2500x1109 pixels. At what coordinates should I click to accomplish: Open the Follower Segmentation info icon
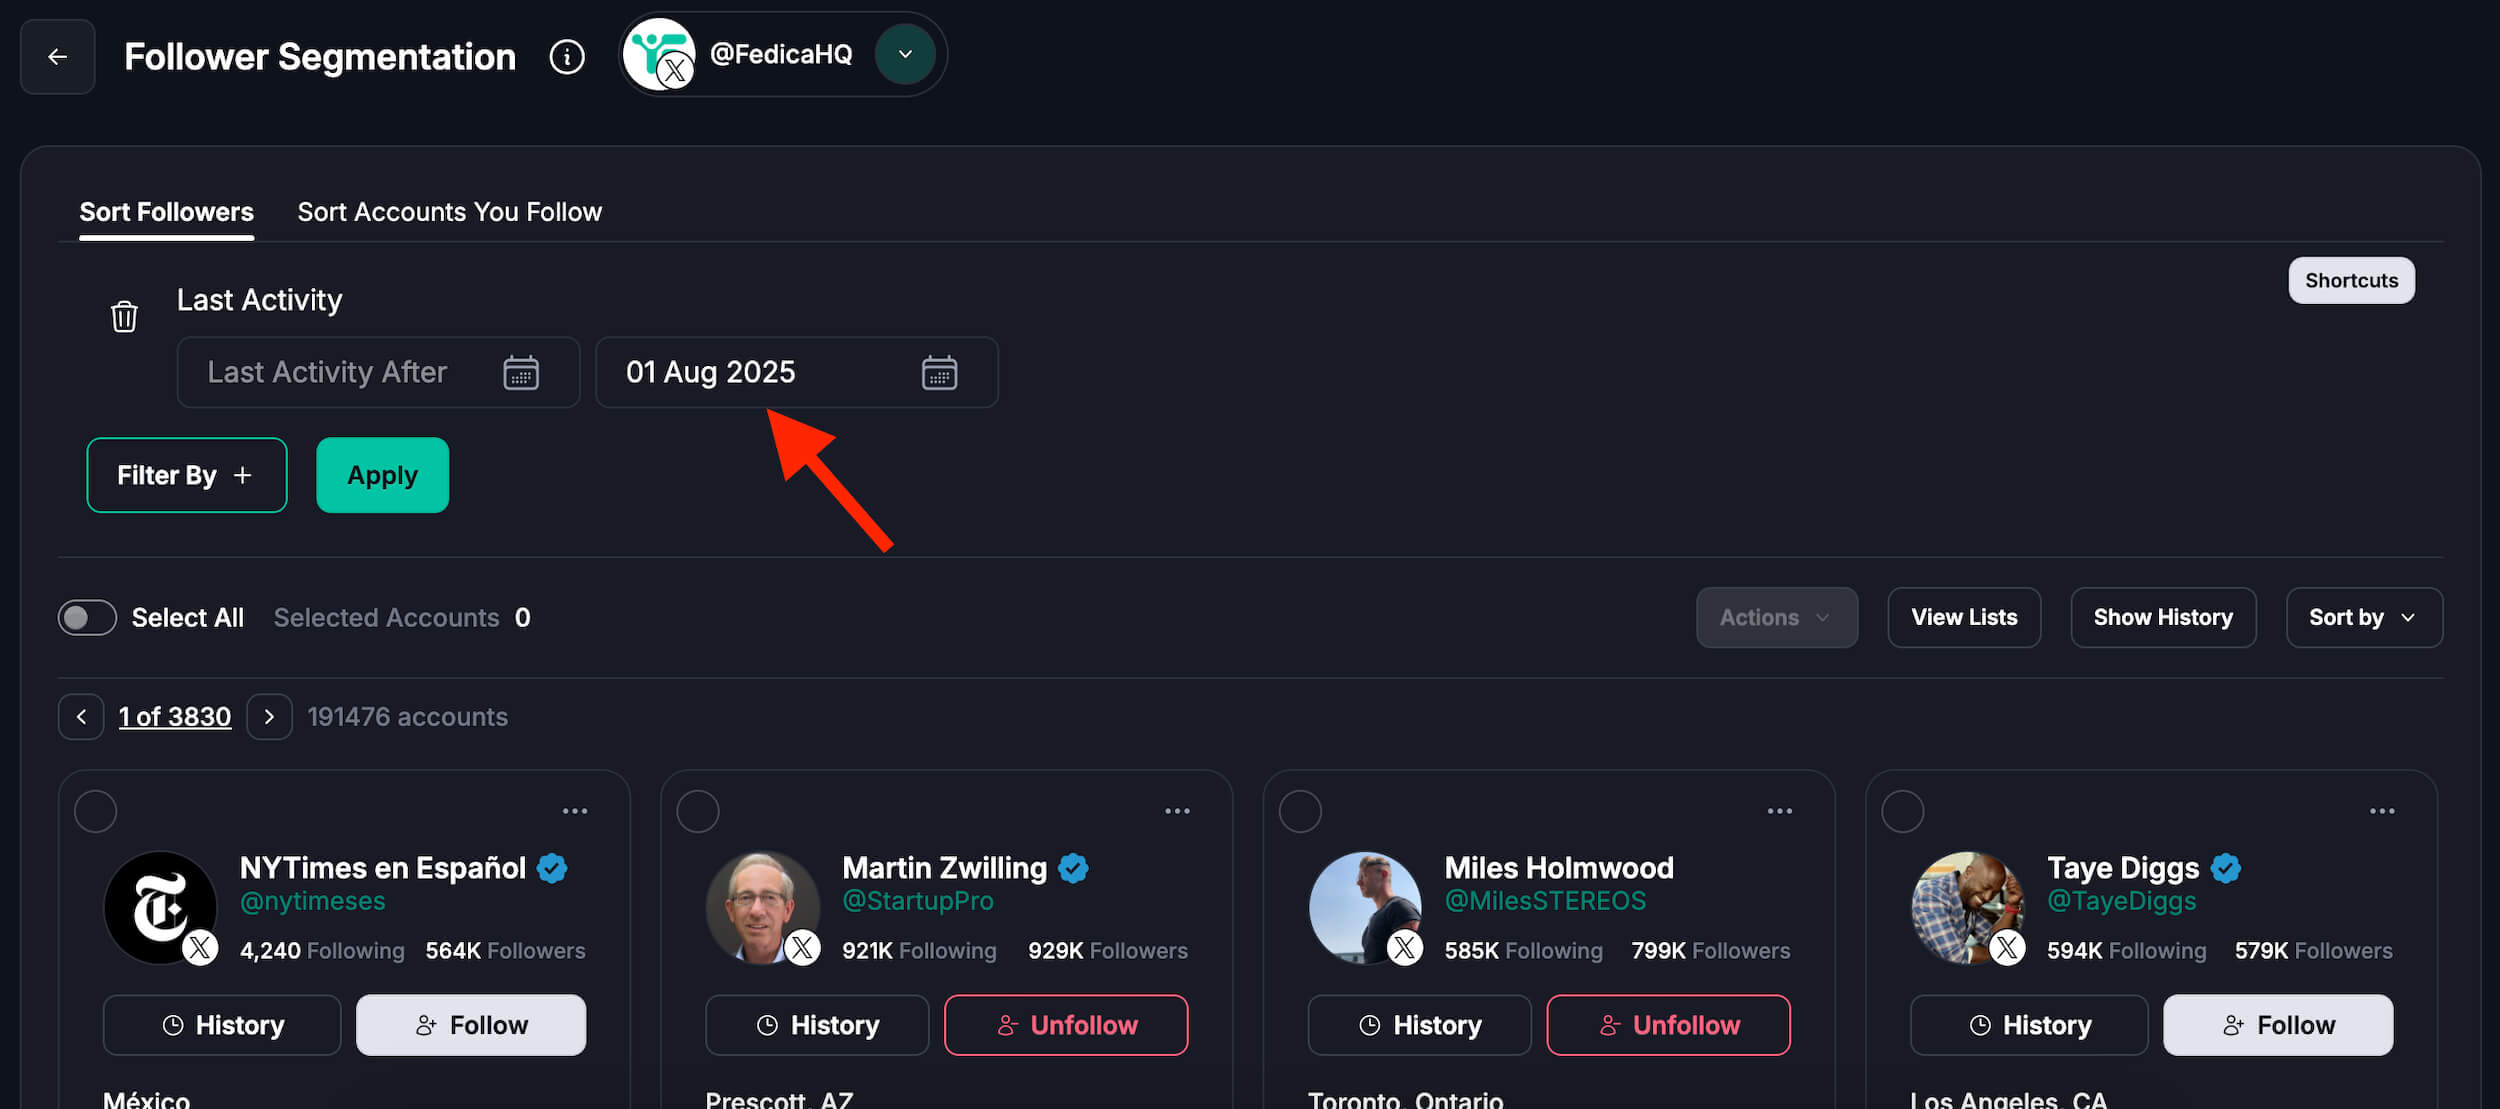click(567, 57)
